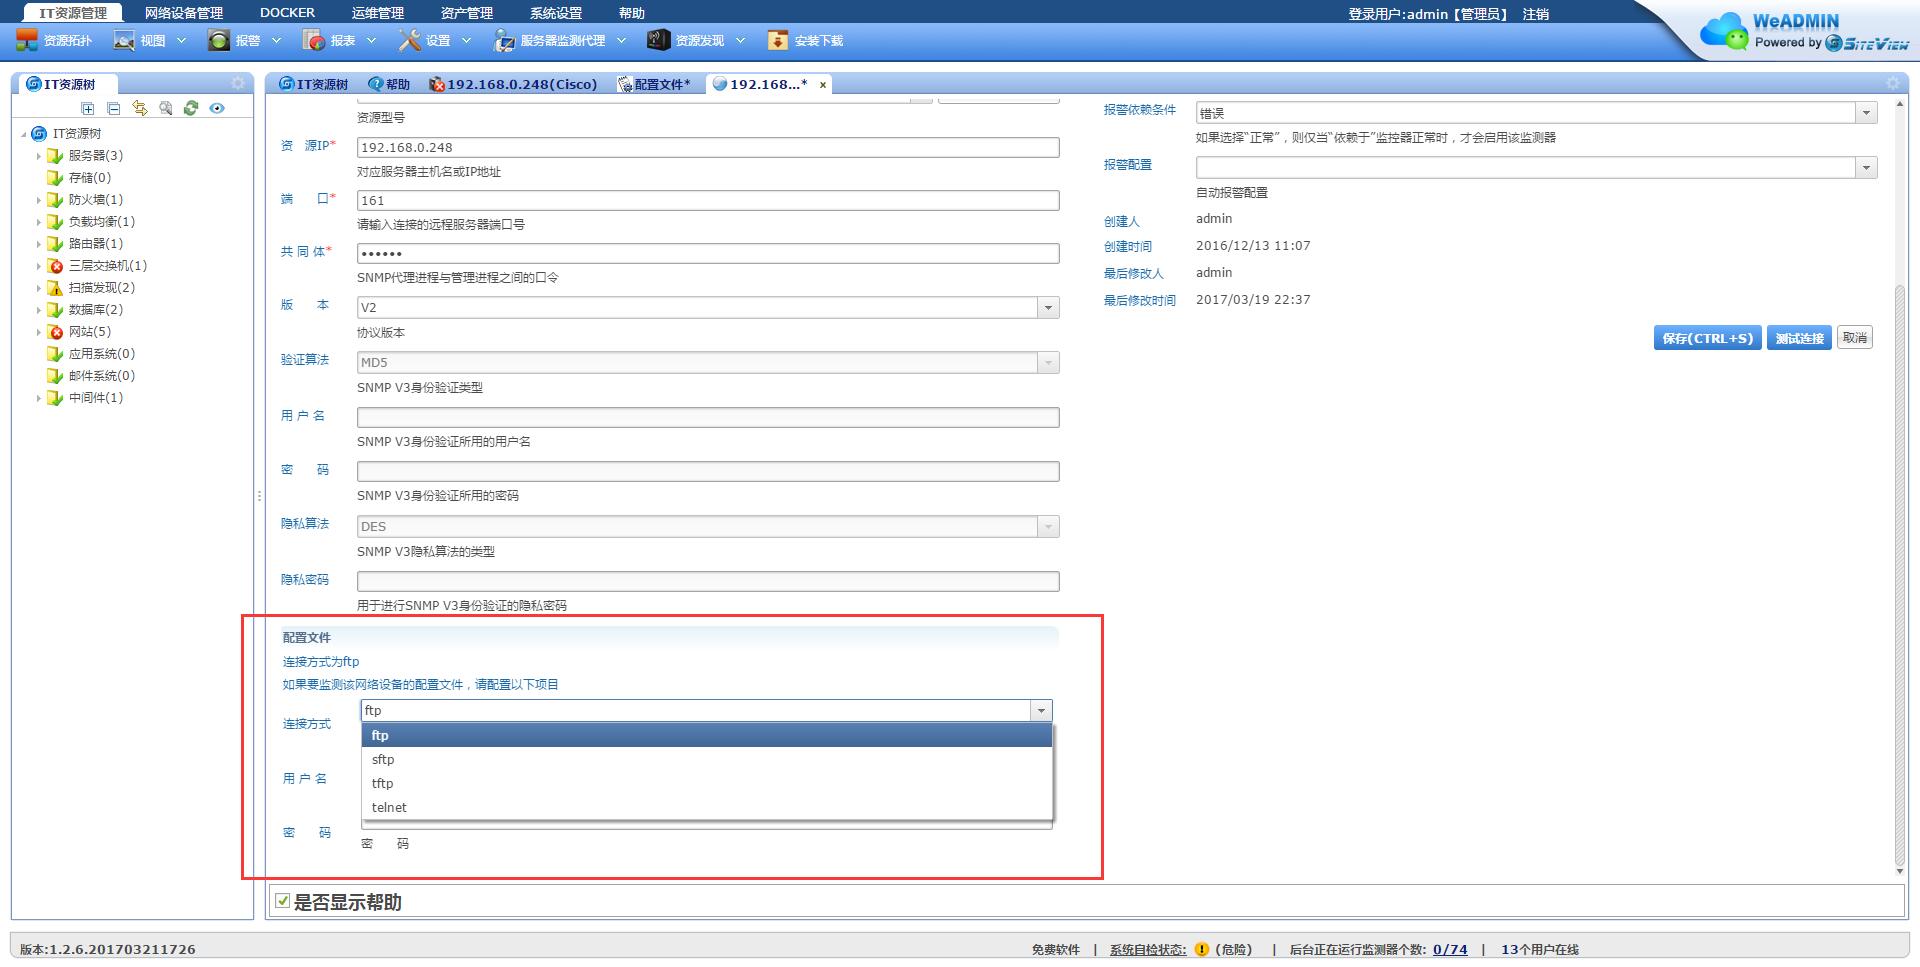The height and width of the screenshot is (967, 1920).
Task: Toggle the eye visibility icon above the tree
Action: coord(217,108)
